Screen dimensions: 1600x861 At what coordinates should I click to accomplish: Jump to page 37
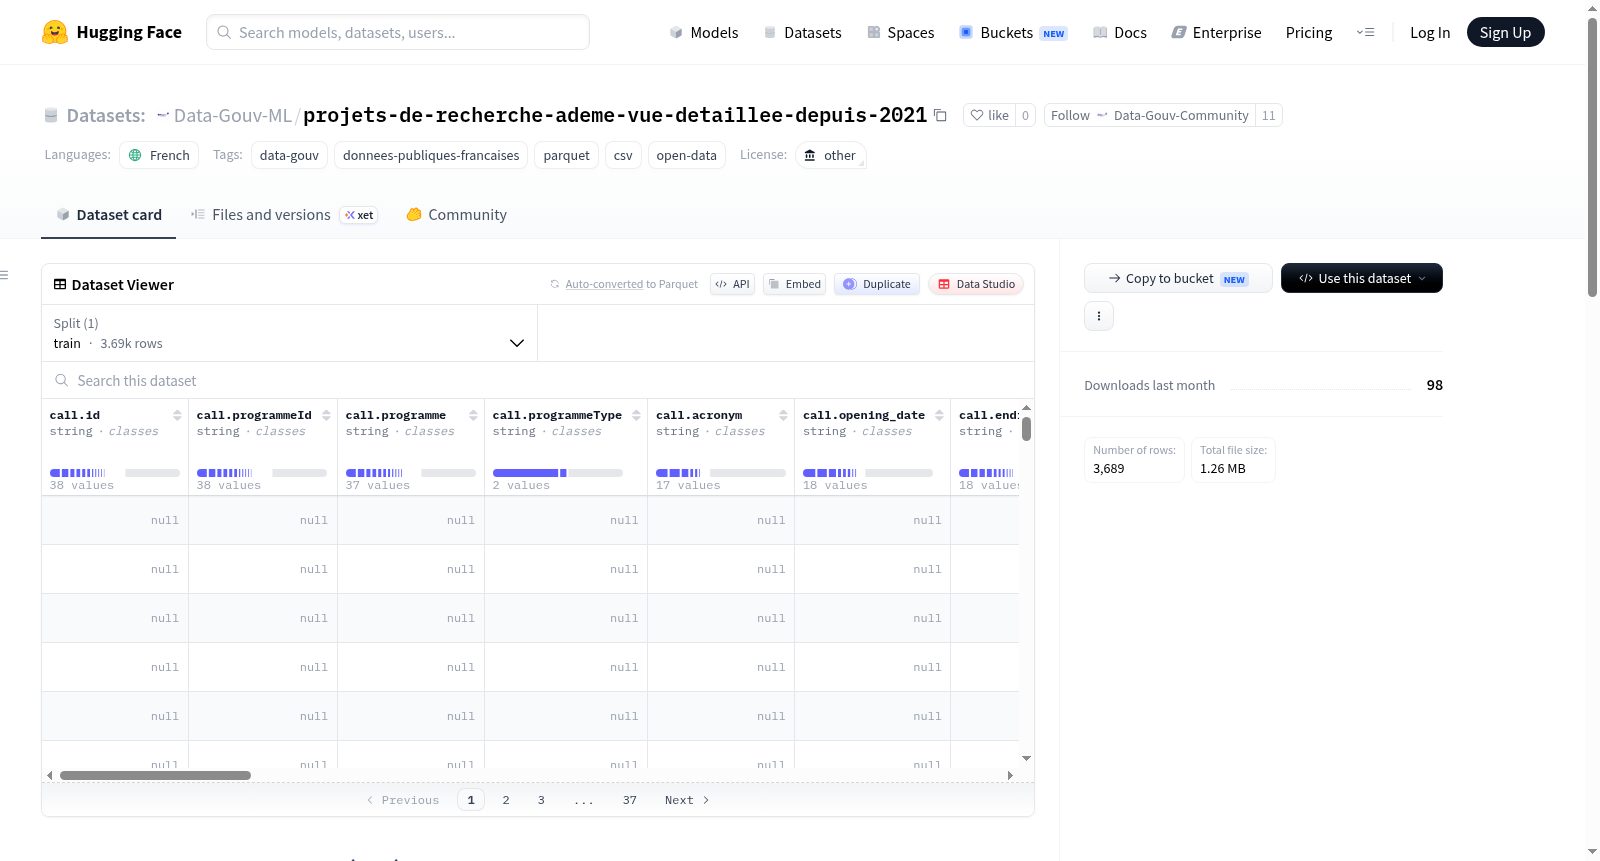pyautogui.click(x=630, y=800)
